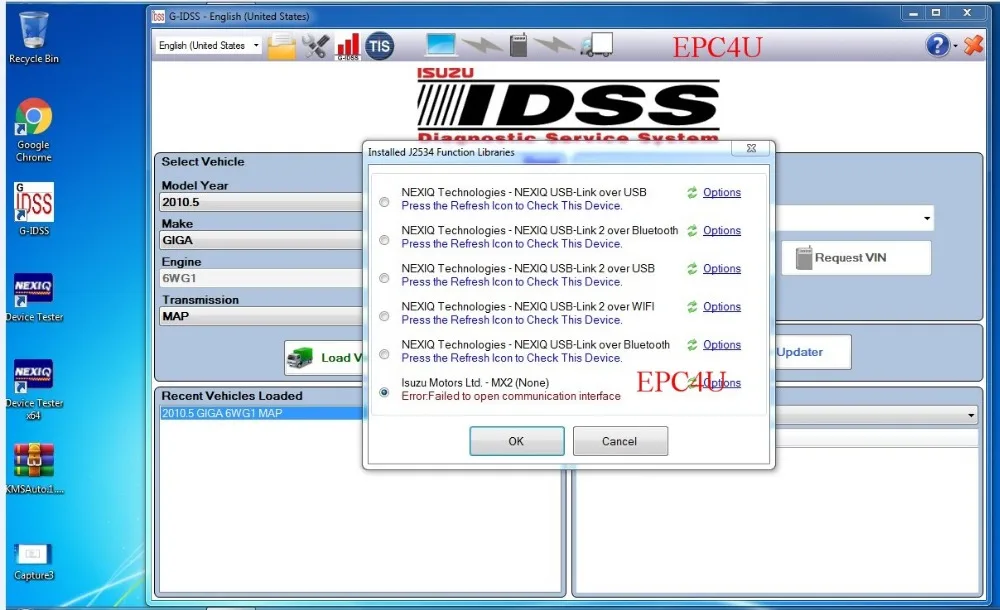Open Engine field showing 6WG1
Image resolution: width=1000 pixels, height=610 pixels.
261,278
